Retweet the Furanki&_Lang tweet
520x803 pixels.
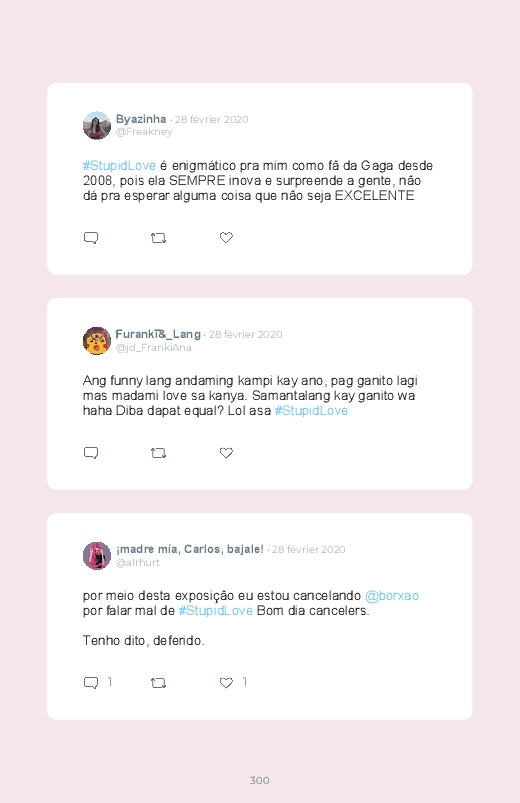point(158,453)
